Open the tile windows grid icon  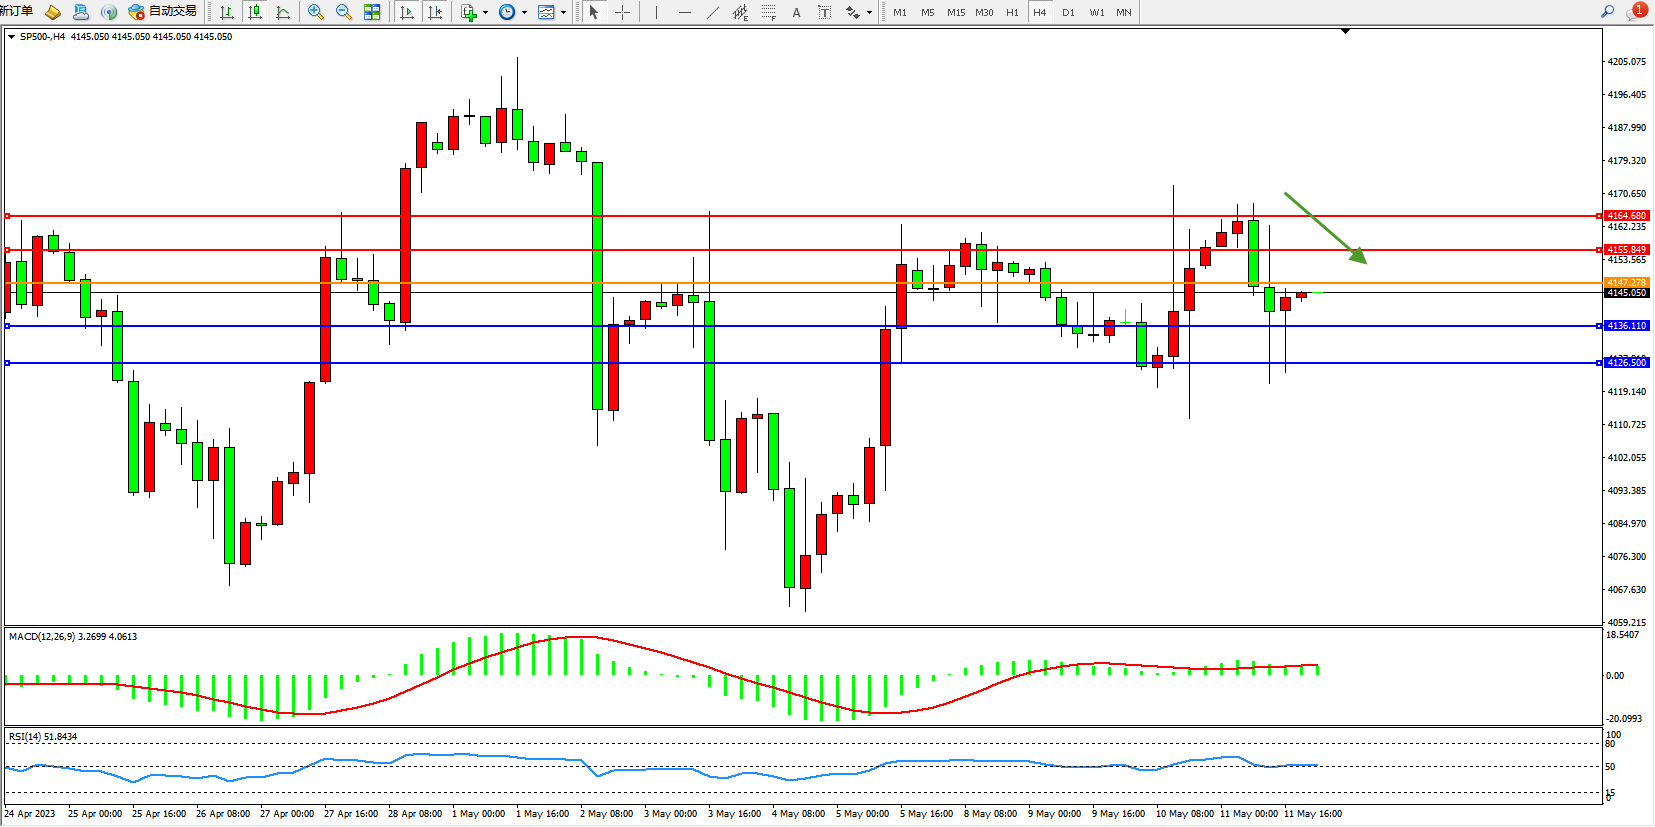coord(372,12)
